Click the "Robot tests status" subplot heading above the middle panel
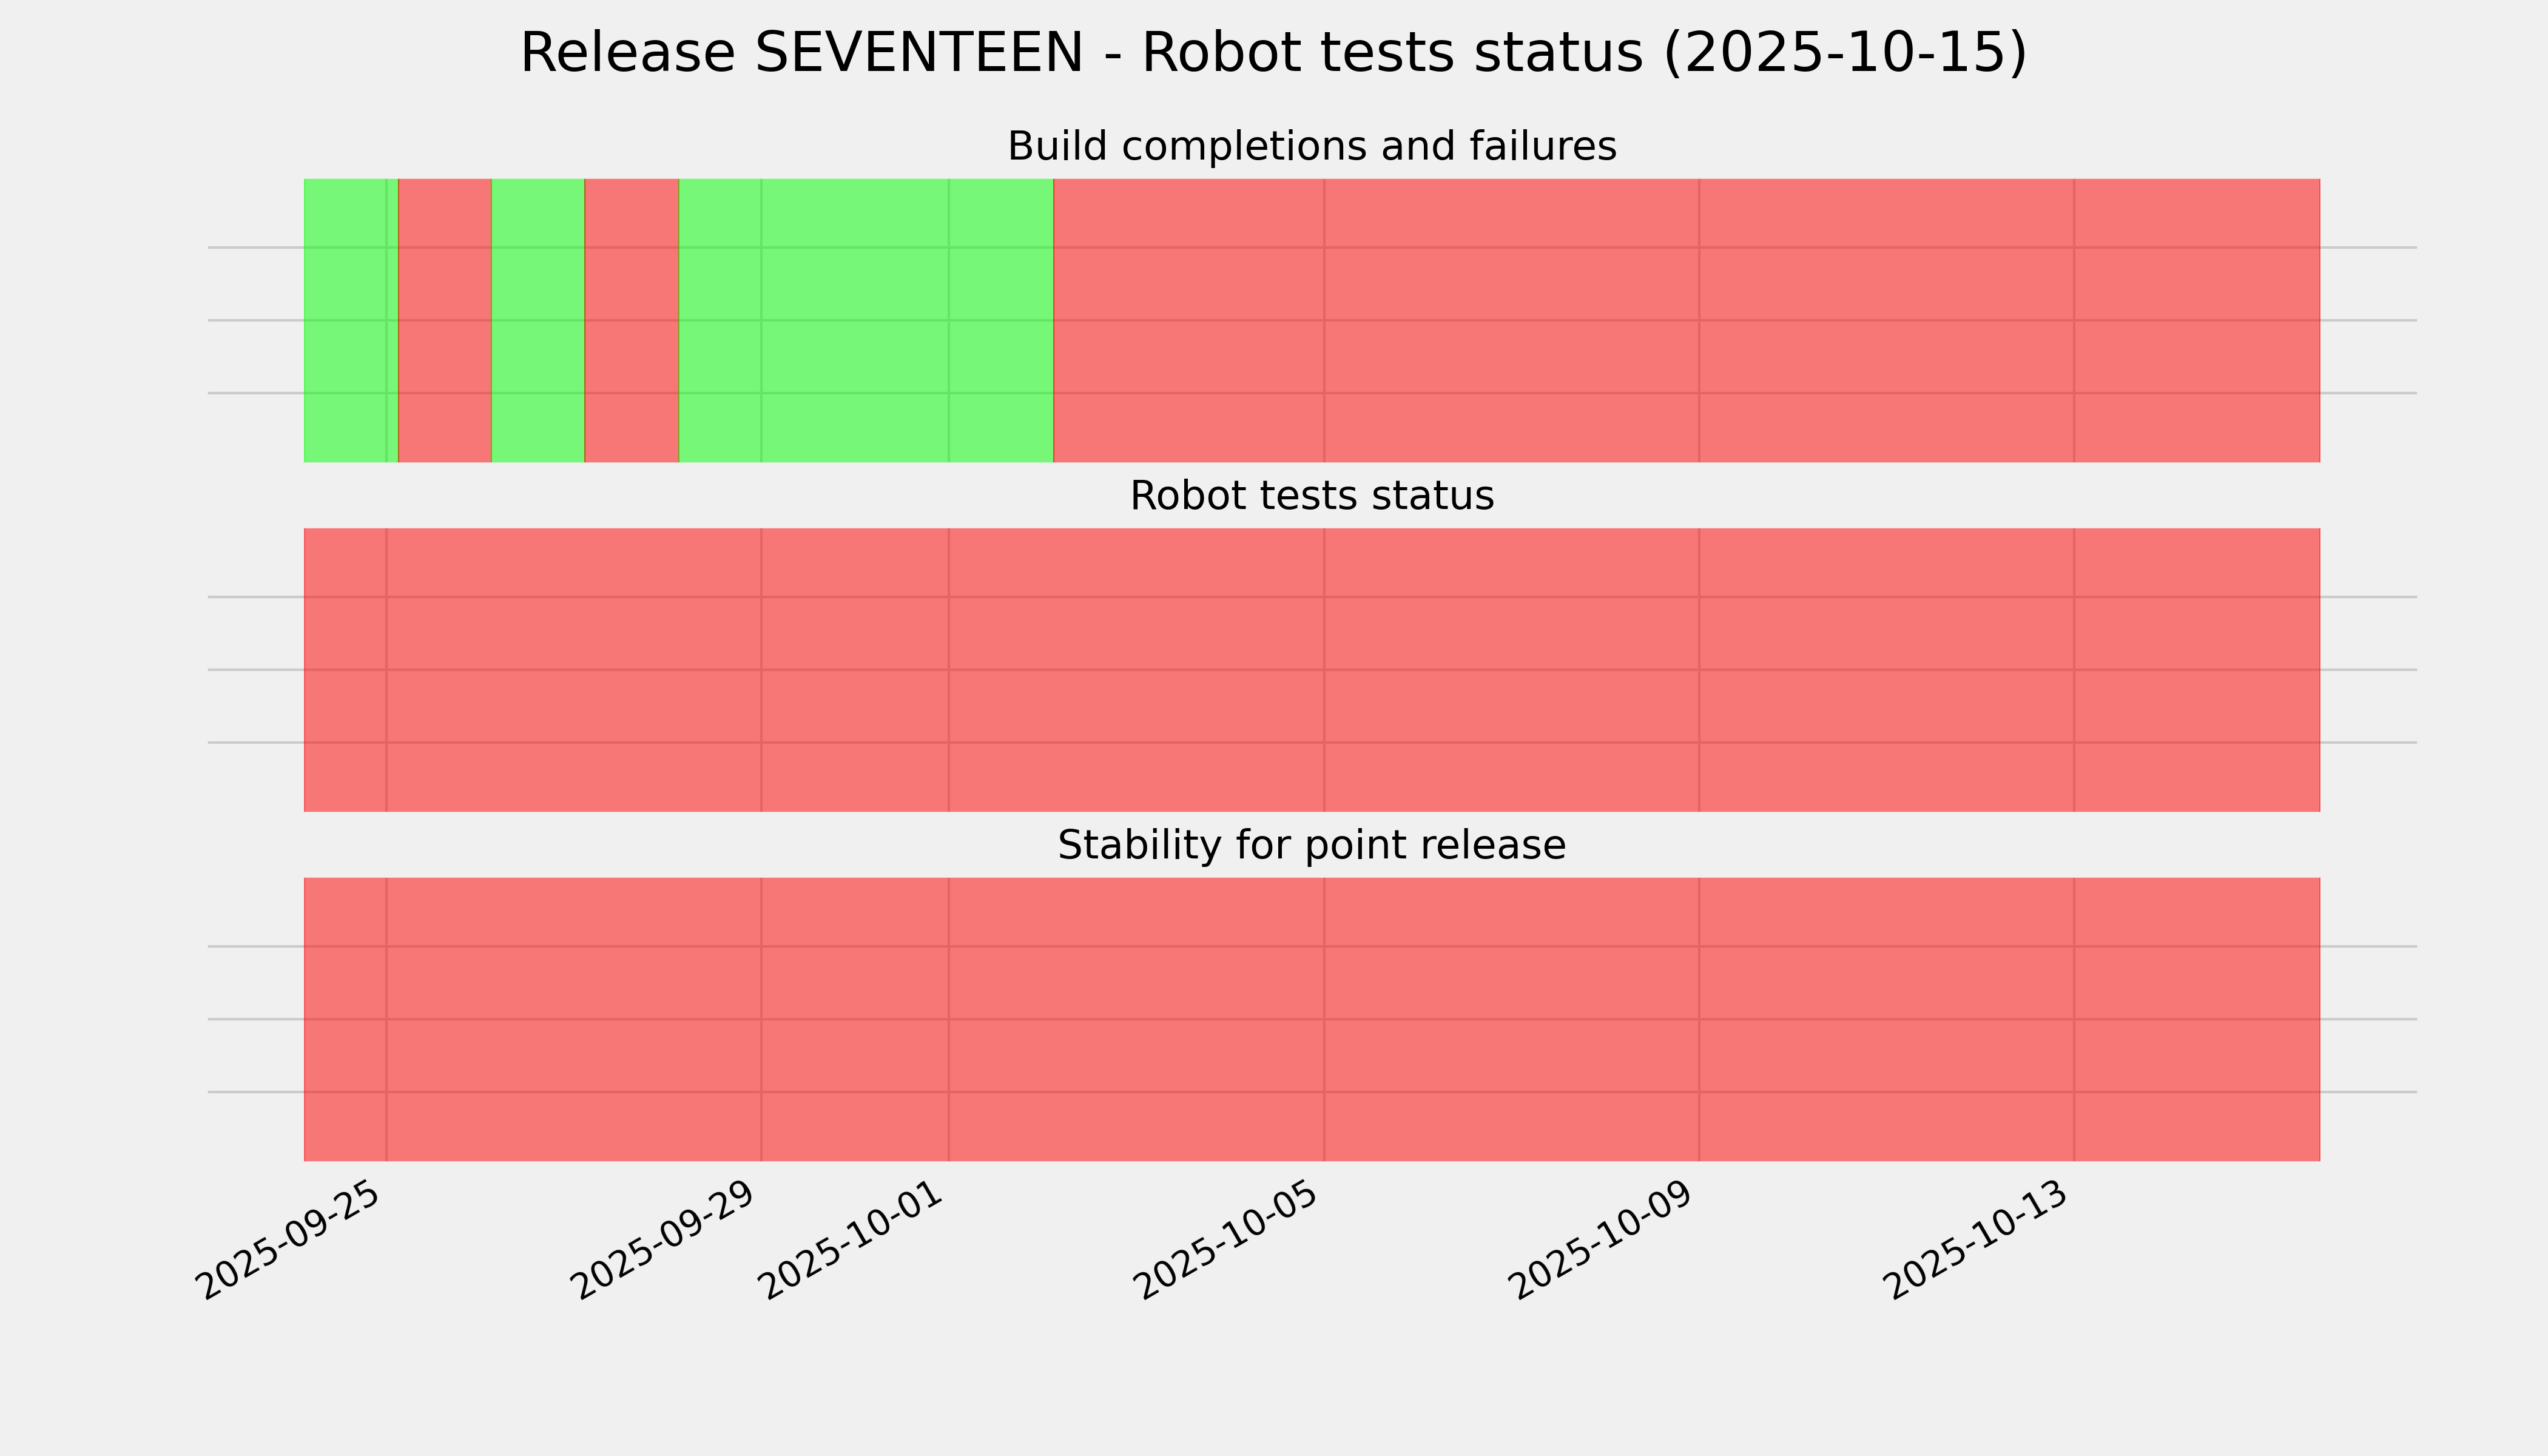This screenshot has height=1456, width=2548. [x=1311, y=496]
